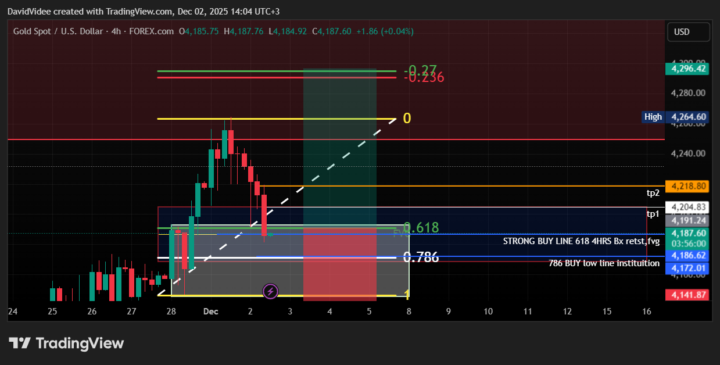Click the red -0.236 Fibonacci label
720x365 pixels.
click(x=424, y=78)
